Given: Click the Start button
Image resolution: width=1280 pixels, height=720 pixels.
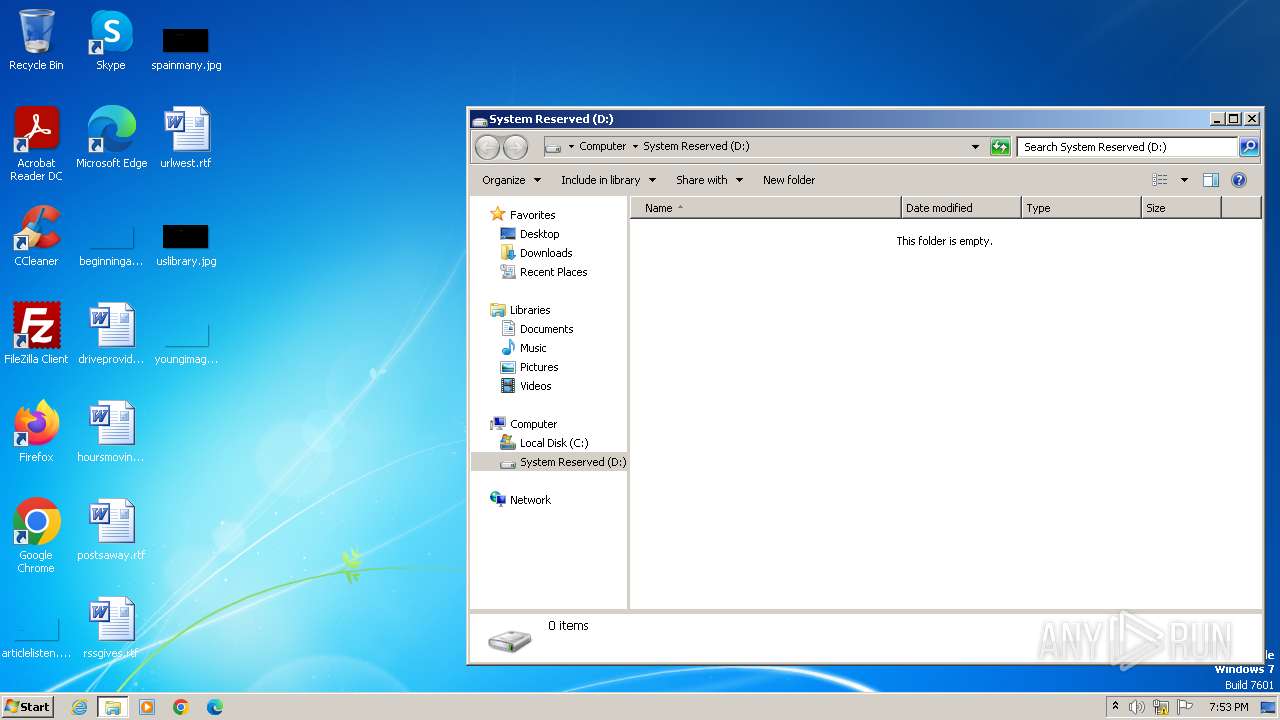Looking at the screenshot, I should tap(28, 707).
